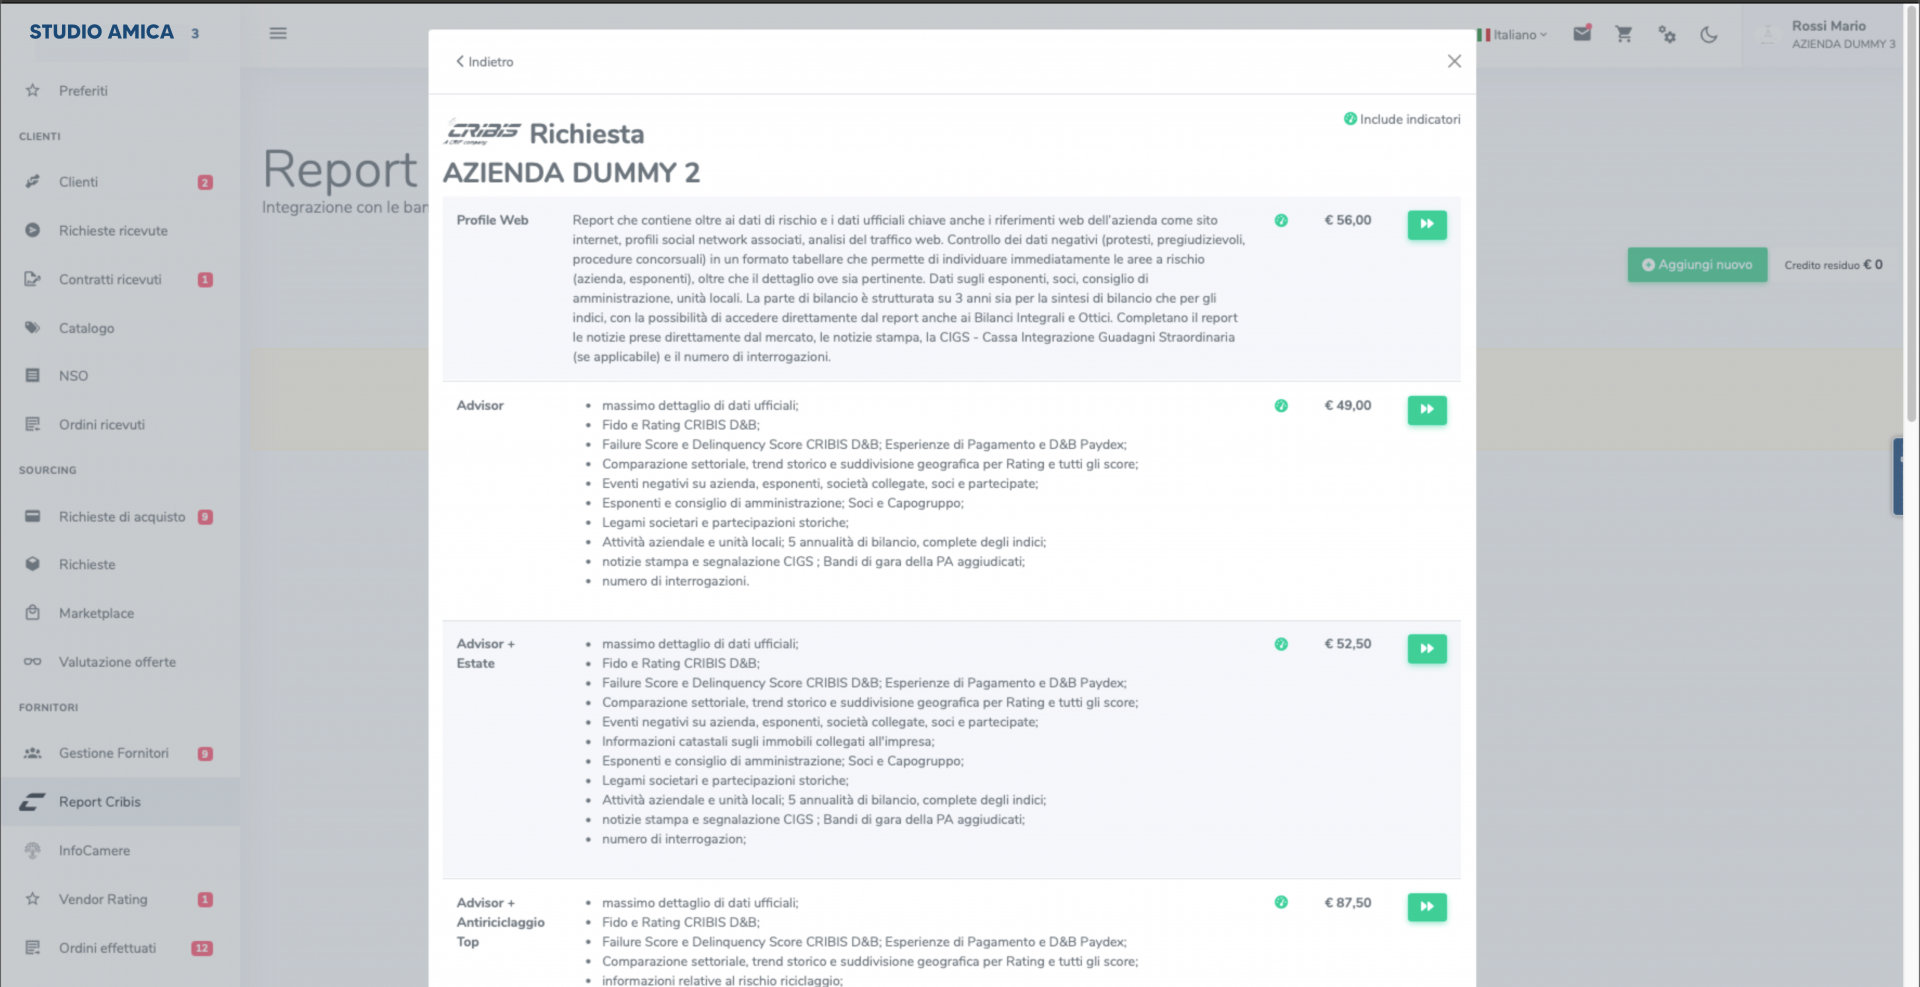Open the settings gears icon
This screenshot has width=1920, height=987.
click(1667, 34)
